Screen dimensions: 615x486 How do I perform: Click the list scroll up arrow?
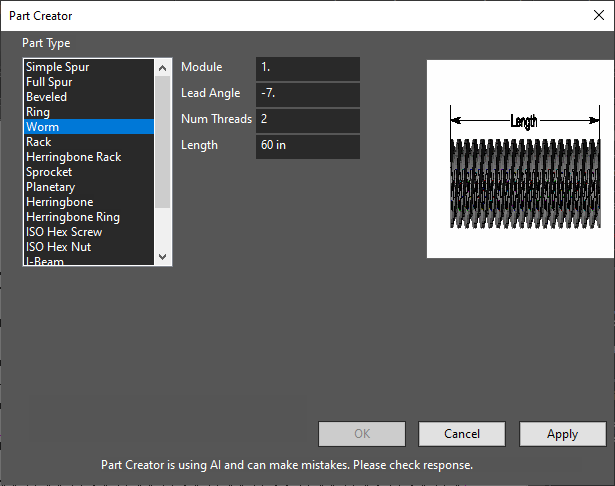pos(162,68)
